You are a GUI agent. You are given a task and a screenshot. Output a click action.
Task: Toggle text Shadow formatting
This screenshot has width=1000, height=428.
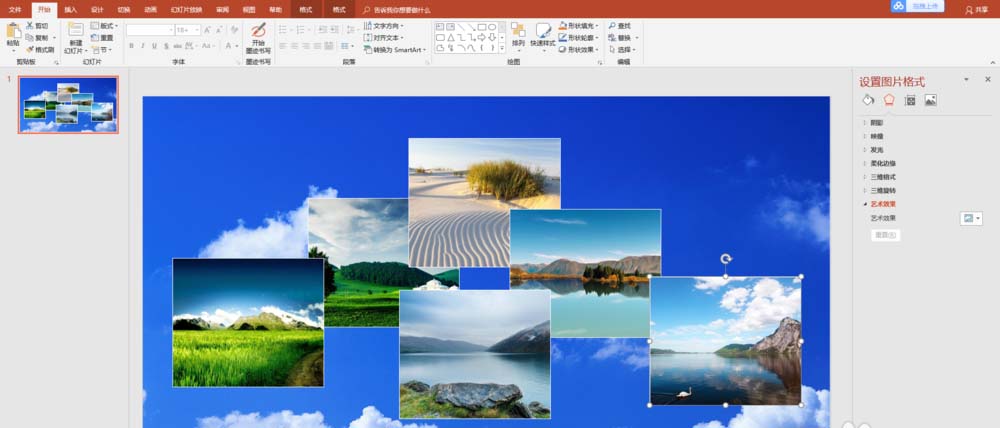tap(166, 46)
